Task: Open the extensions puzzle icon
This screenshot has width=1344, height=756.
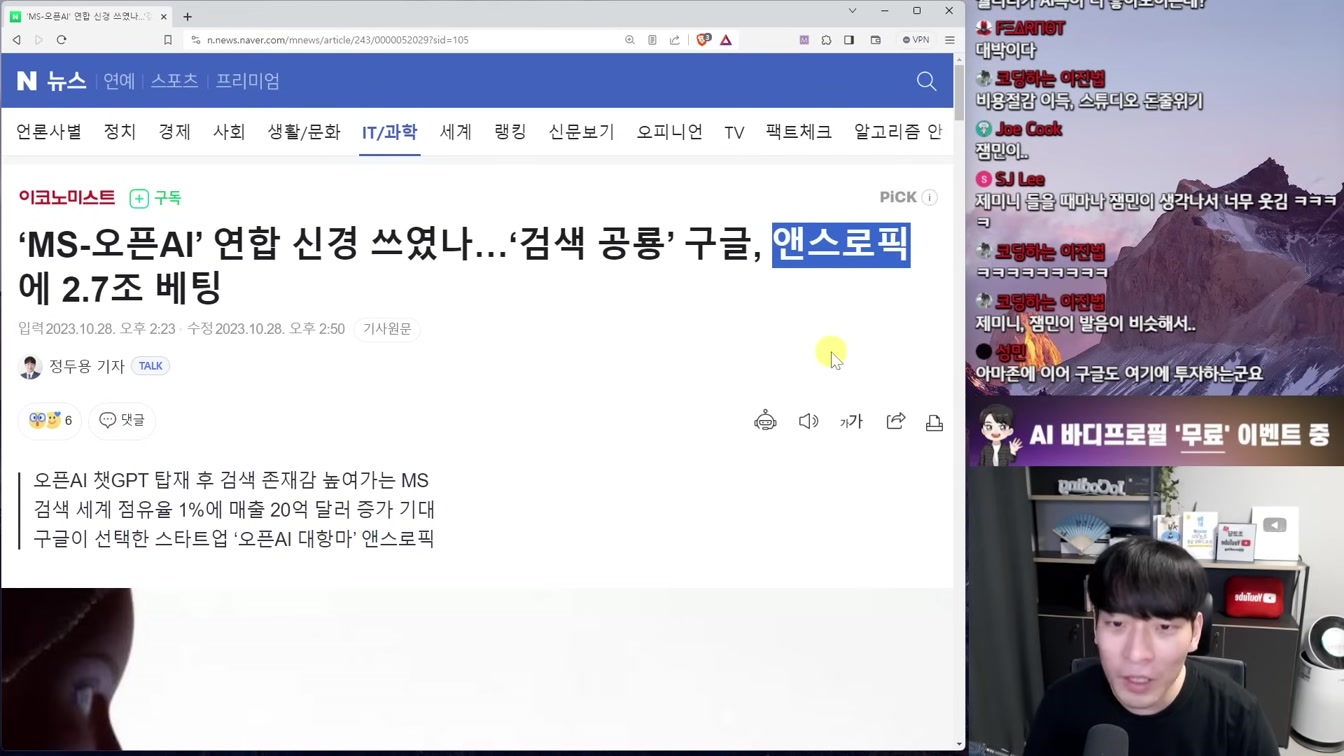Action: click(x=826, y=40)
